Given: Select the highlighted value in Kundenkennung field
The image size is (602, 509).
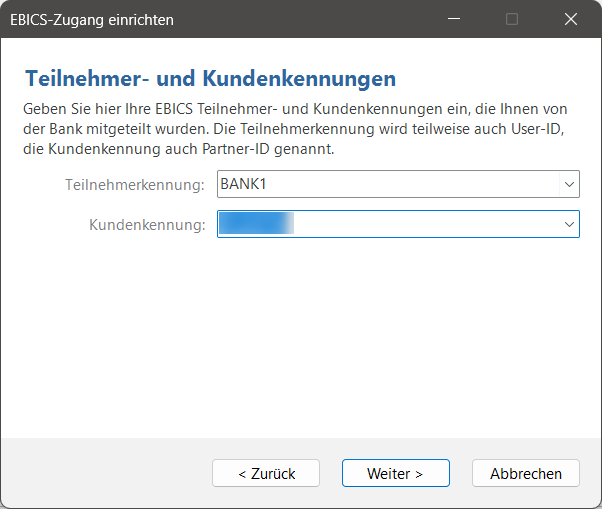Looking at the screenshot, I should [x=255, y=224].
